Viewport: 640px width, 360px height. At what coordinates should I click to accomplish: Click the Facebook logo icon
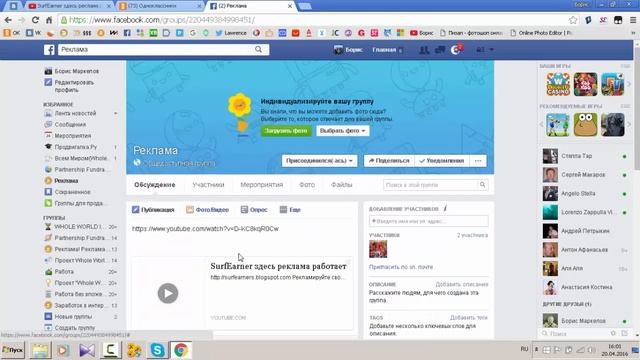[x=49, y=50]
